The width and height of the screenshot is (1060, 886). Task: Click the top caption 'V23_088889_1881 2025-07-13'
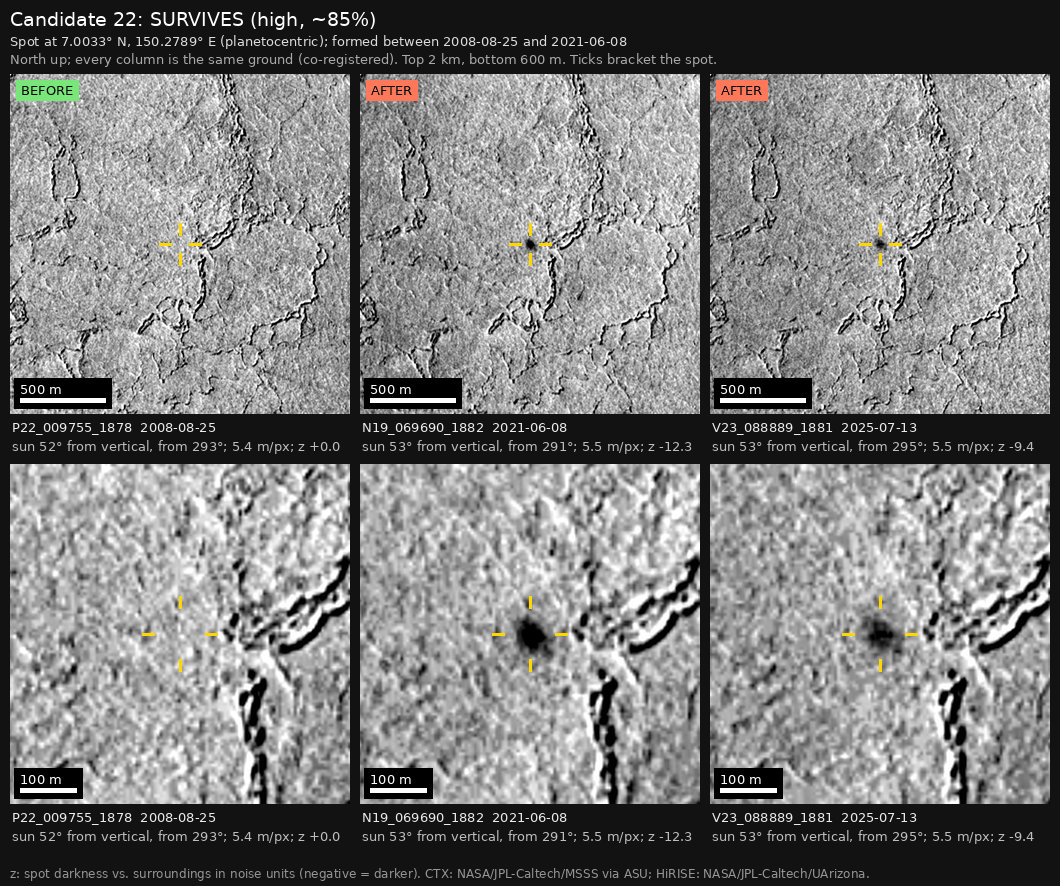click(x=815, y=428)
